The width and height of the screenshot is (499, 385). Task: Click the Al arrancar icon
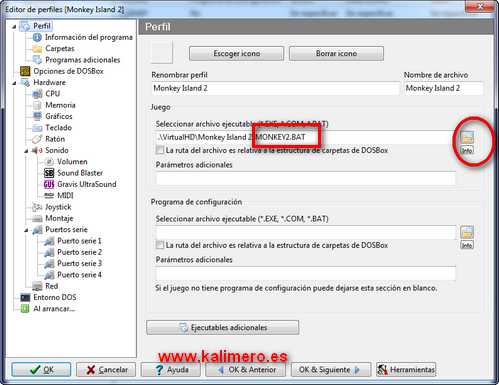pos(25,309)
